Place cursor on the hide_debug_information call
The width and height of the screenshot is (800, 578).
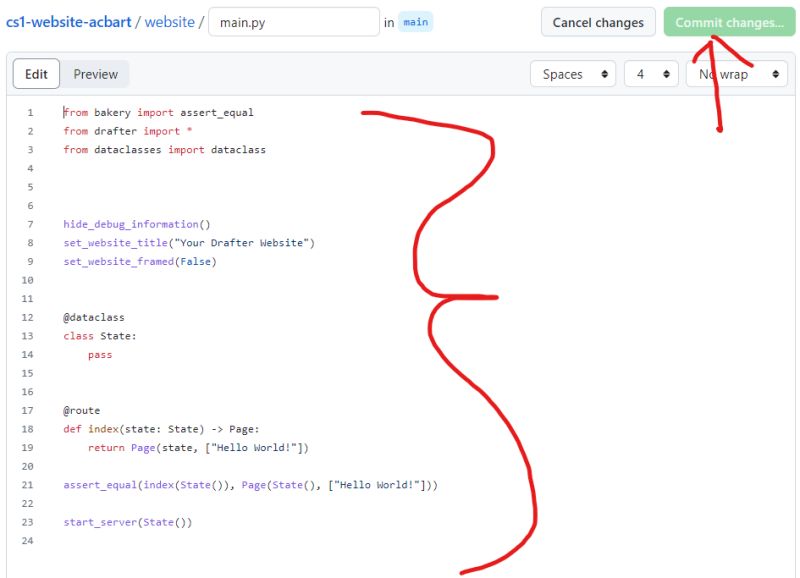click(x=130, y=224)
